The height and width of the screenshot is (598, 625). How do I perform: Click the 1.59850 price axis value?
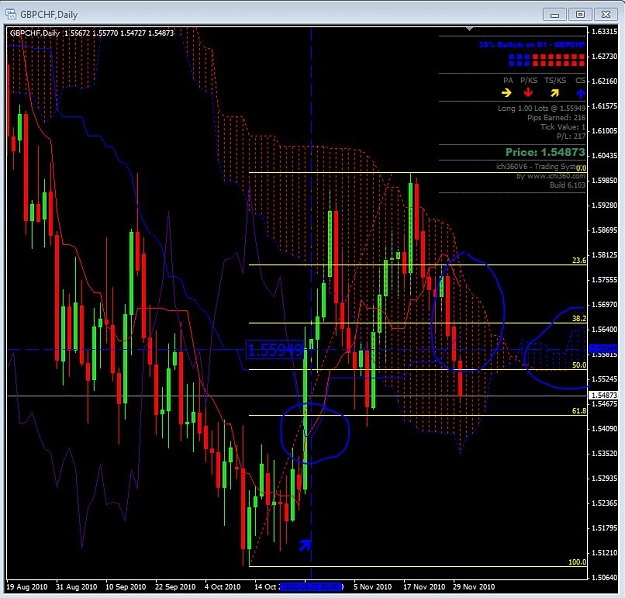(x=604, y=181)
